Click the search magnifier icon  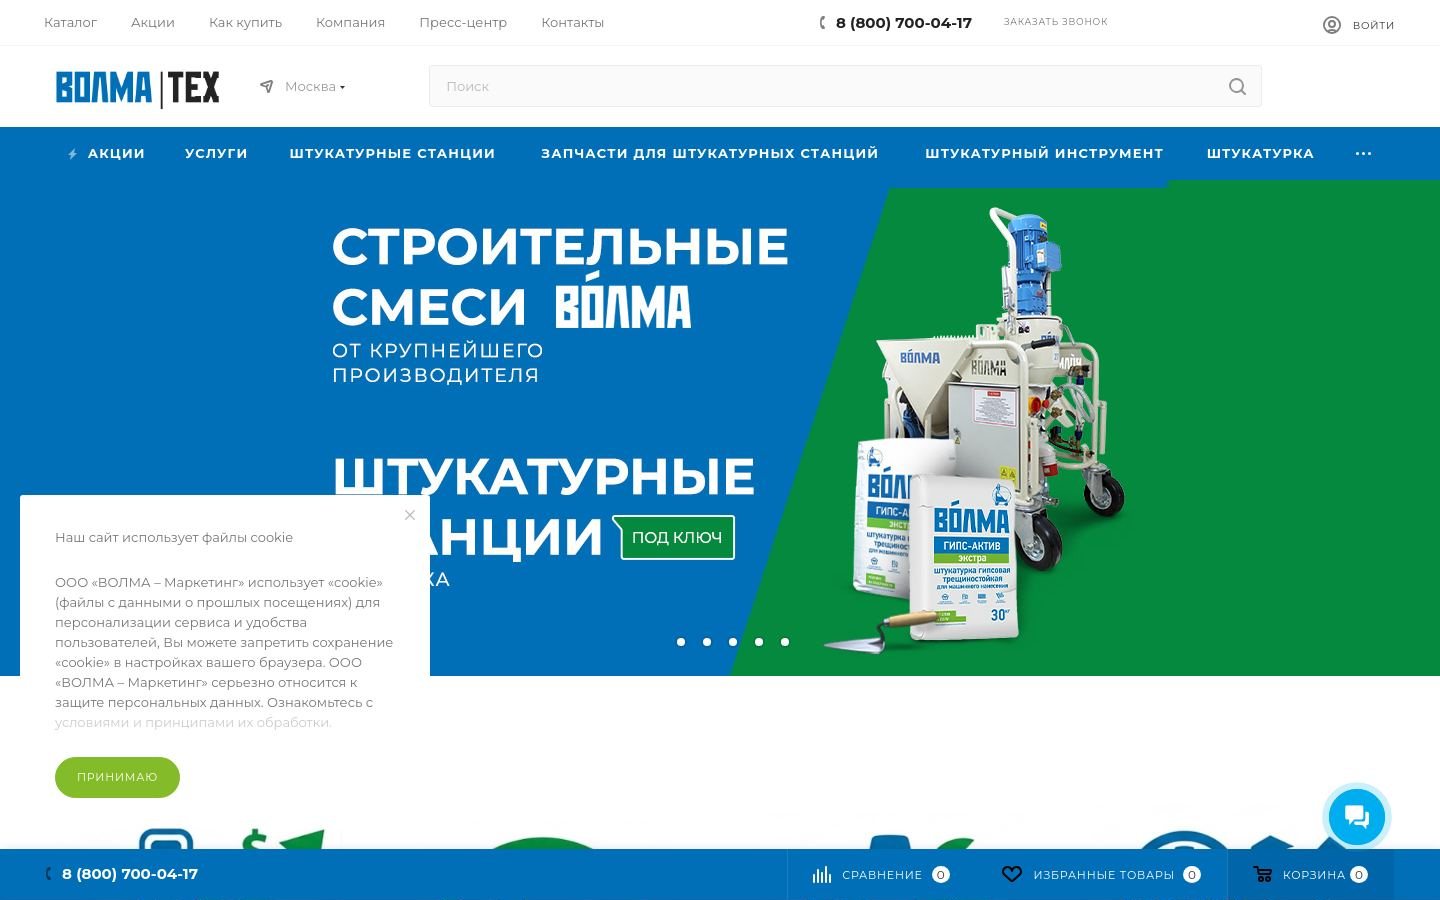coord(1237,87)
